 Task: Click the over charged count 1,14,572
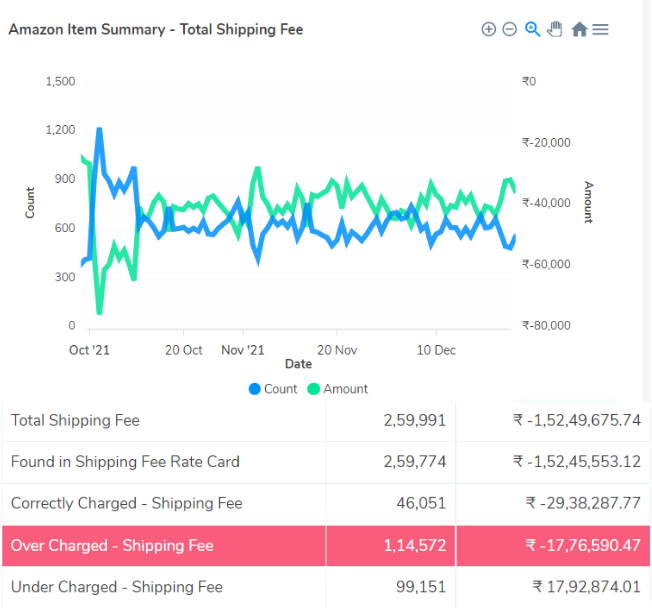[415, 545]
